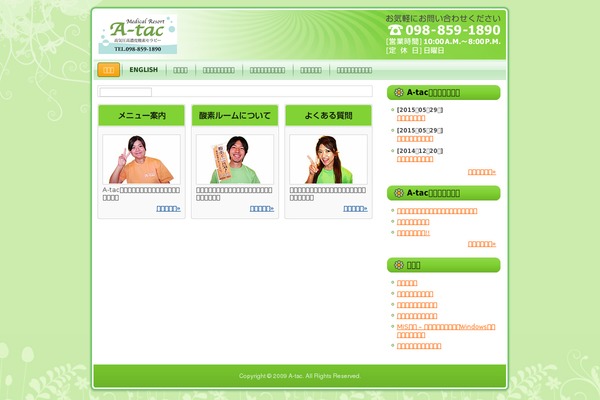Viewport: 600px width, 400px height.
Task: Open the sidebar link ending with !!
Action: 413,233
